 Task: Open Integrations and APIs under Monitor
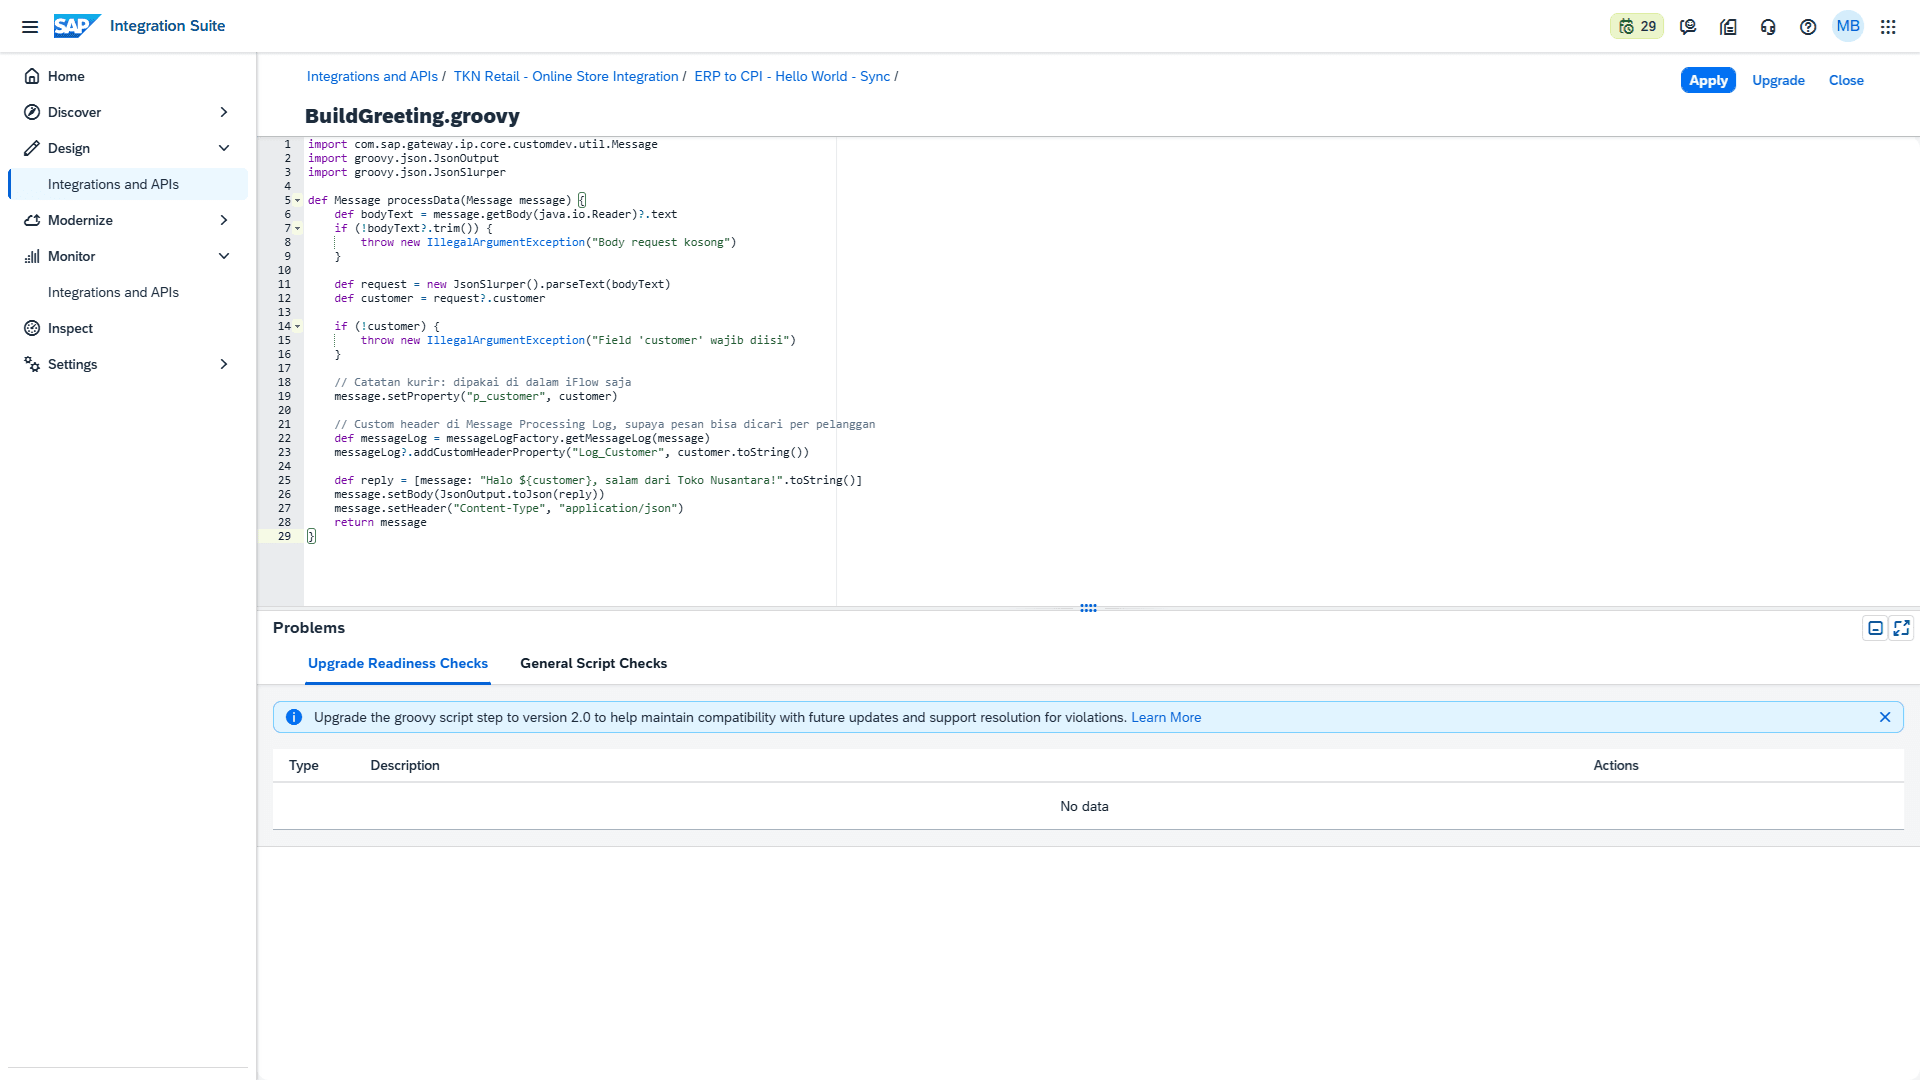point(128,292)
